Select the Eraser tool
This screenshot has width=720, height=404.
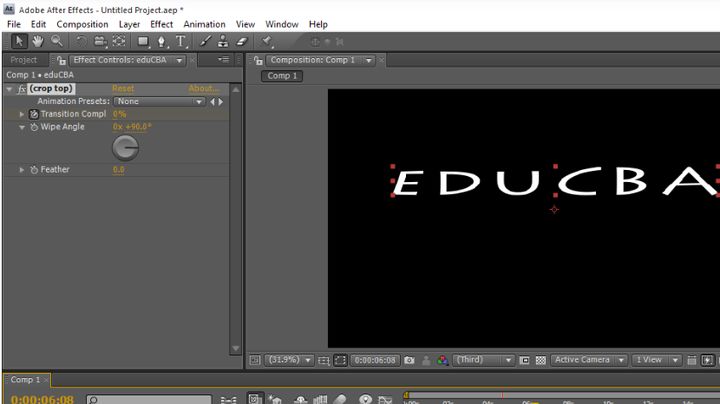[242, 42]
